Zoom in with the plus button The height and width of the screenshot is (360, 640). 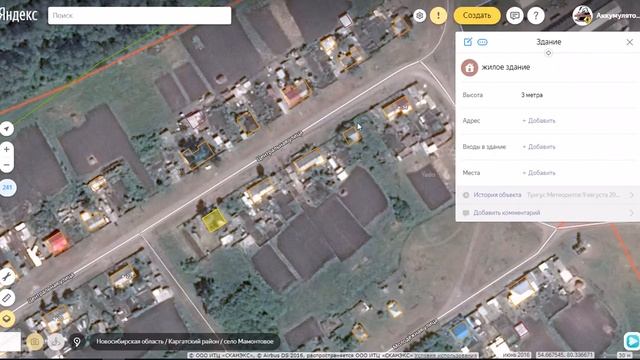click(x=7, y=149)
